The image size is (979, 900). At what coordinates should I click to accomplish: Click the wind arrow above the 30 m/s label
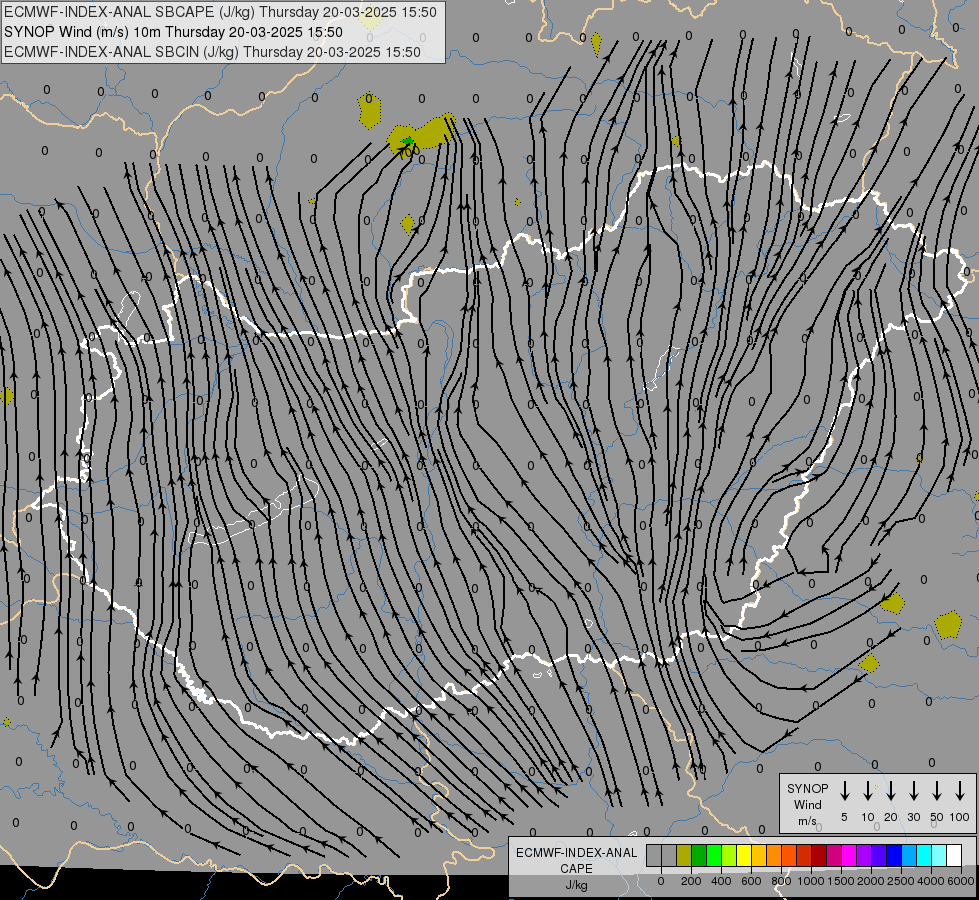(x=913, y=791)
